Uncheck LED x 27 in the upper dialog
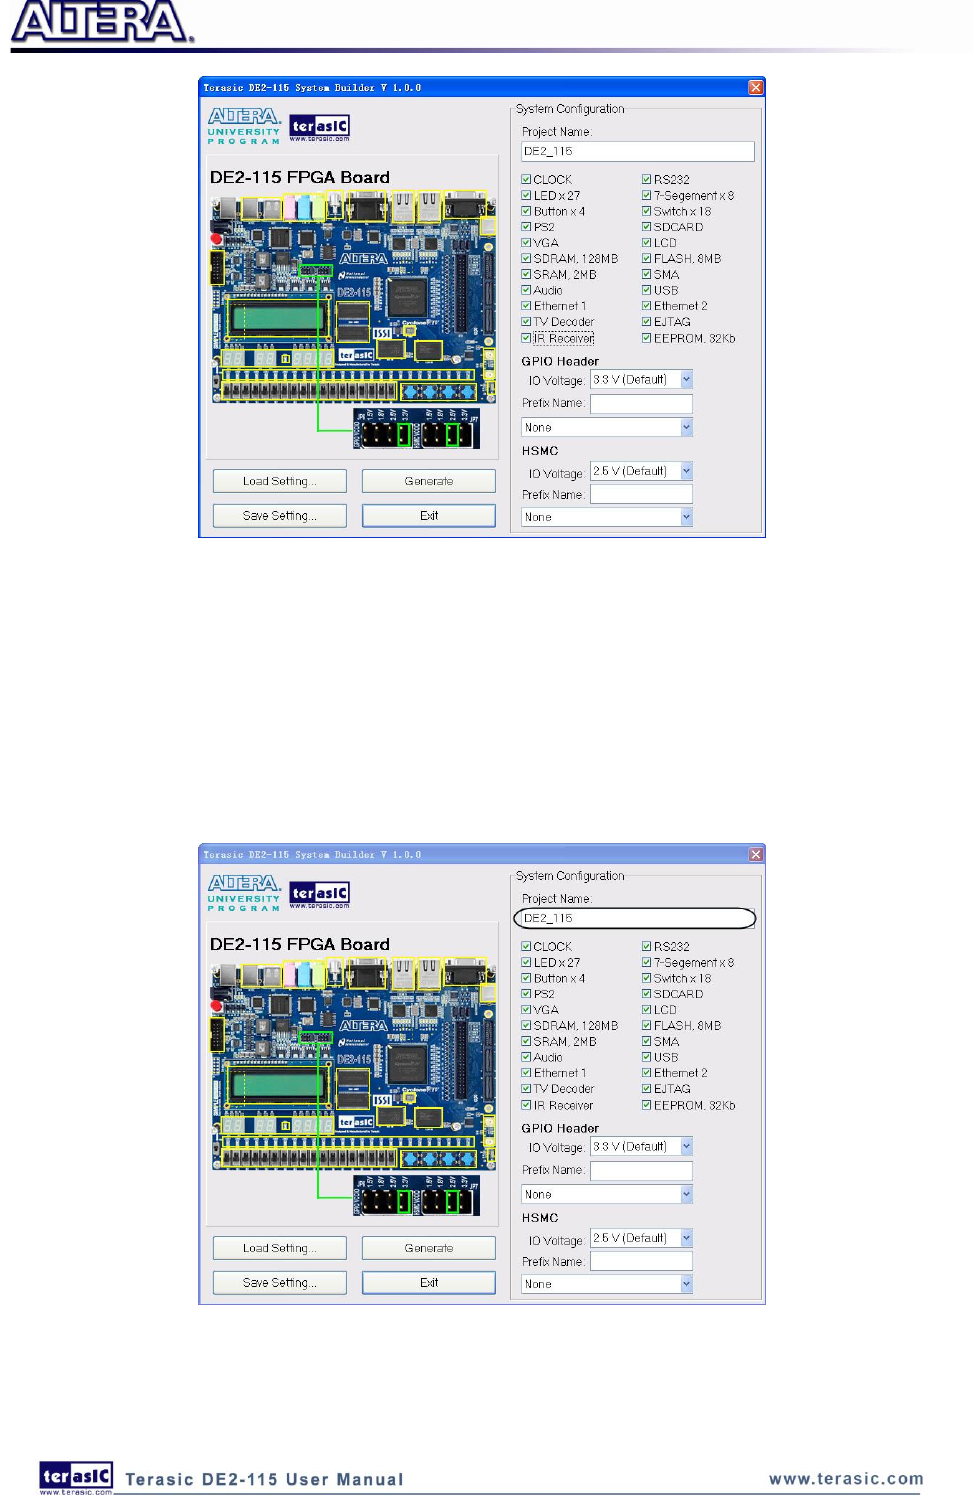This screenshot has height=1500, width=973. point(526,196)
